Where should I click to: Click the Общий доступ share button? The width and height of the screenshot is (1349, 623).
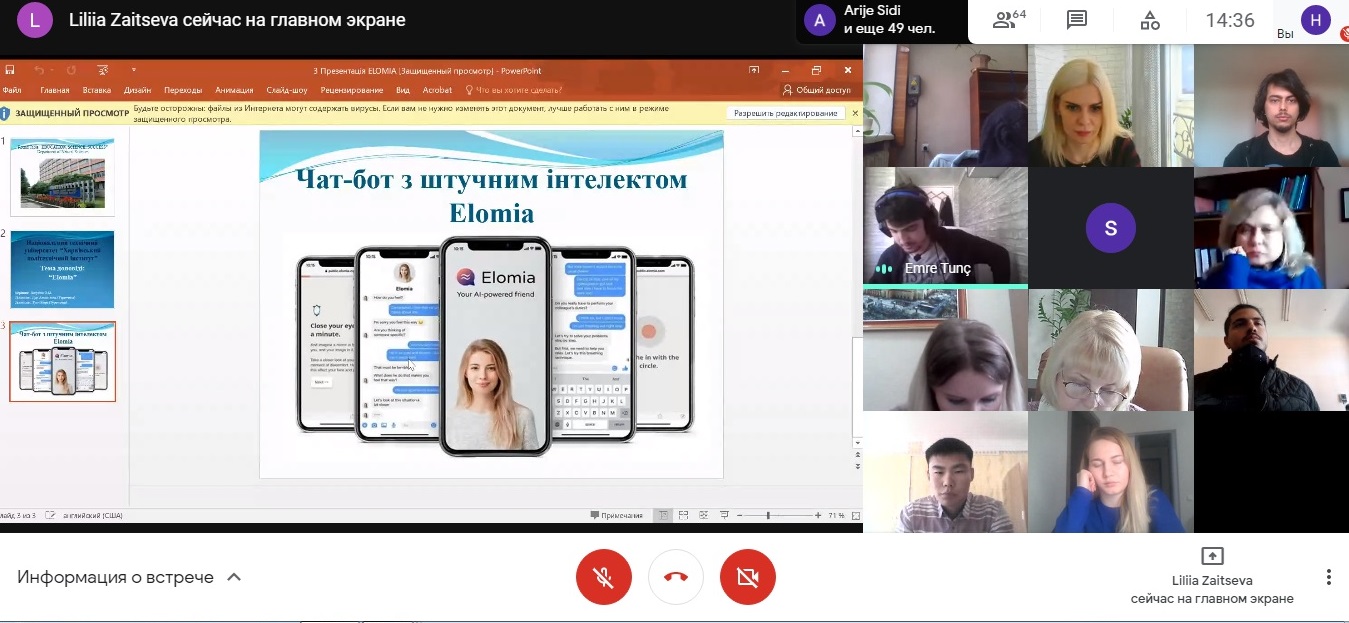[x=817, y=90]
